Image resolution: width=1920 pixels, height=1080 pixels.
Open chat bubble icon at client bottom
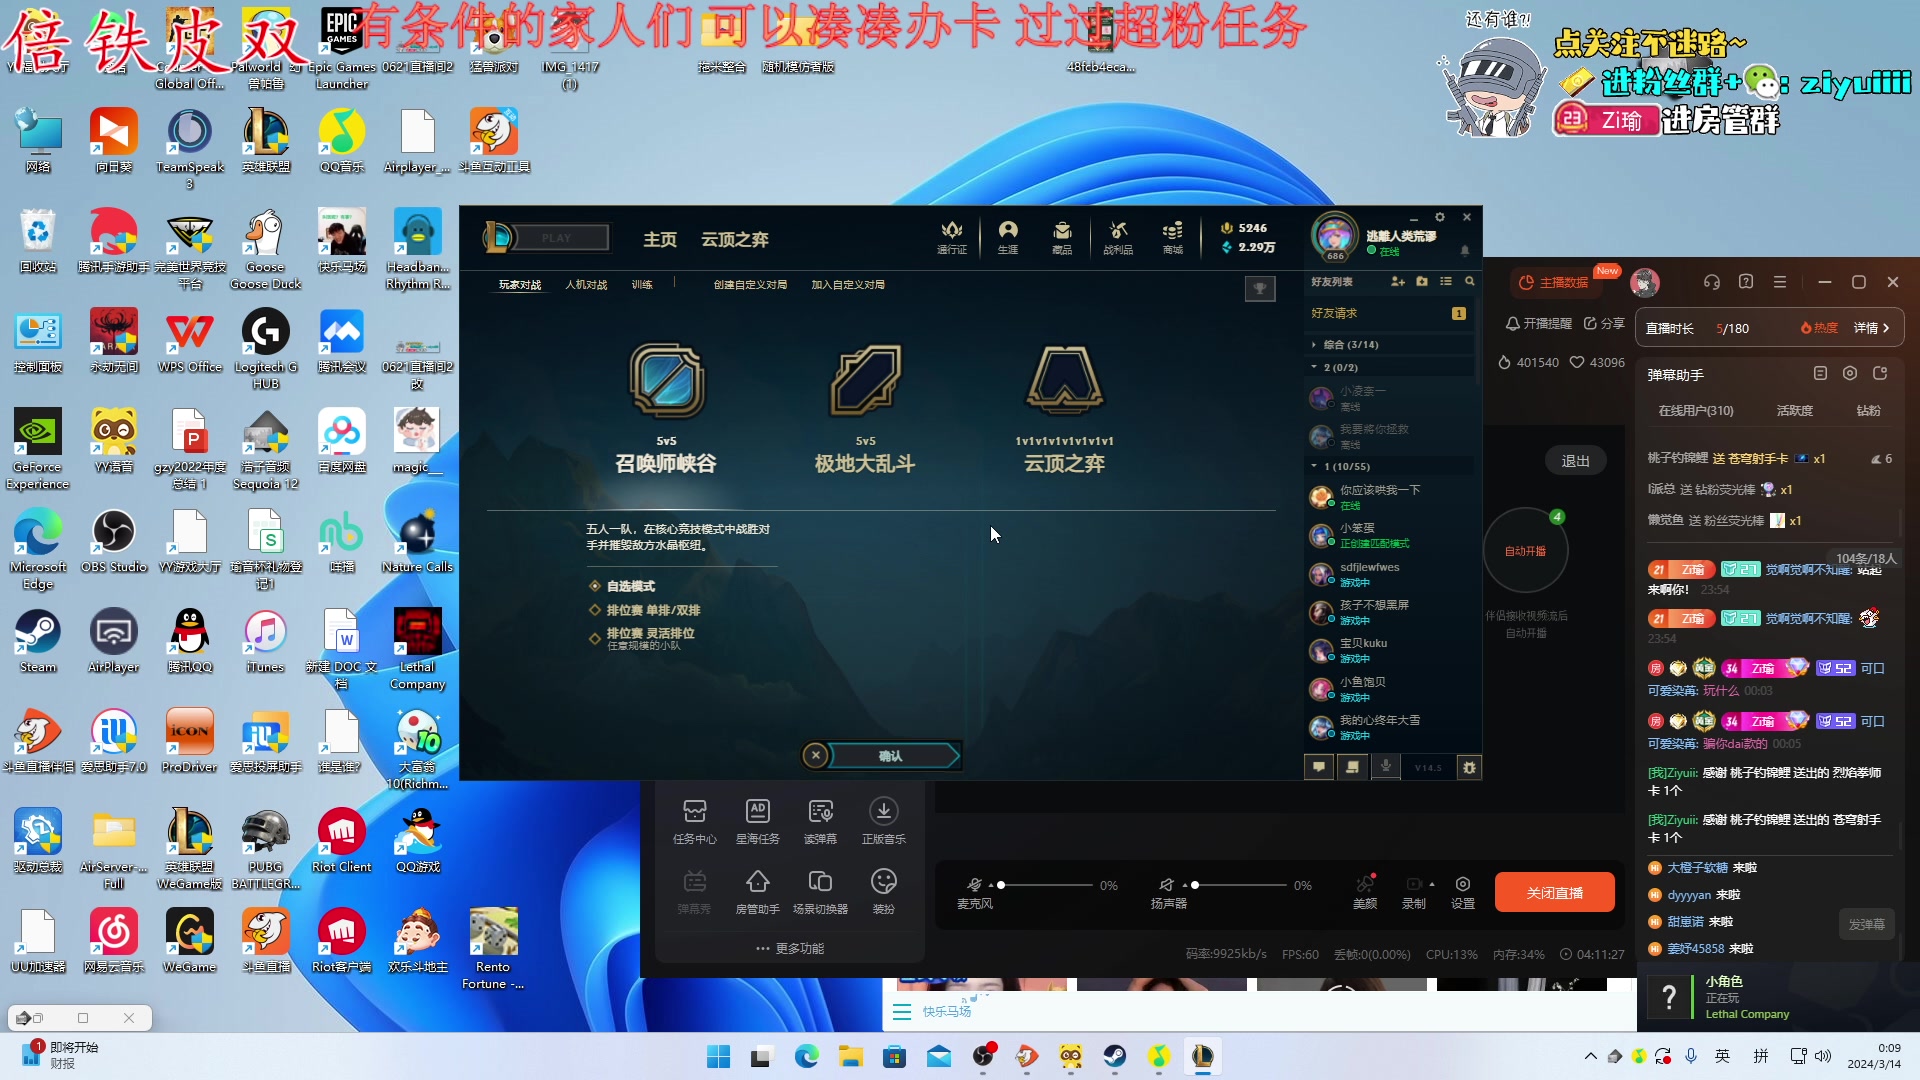click(1320, 767)
